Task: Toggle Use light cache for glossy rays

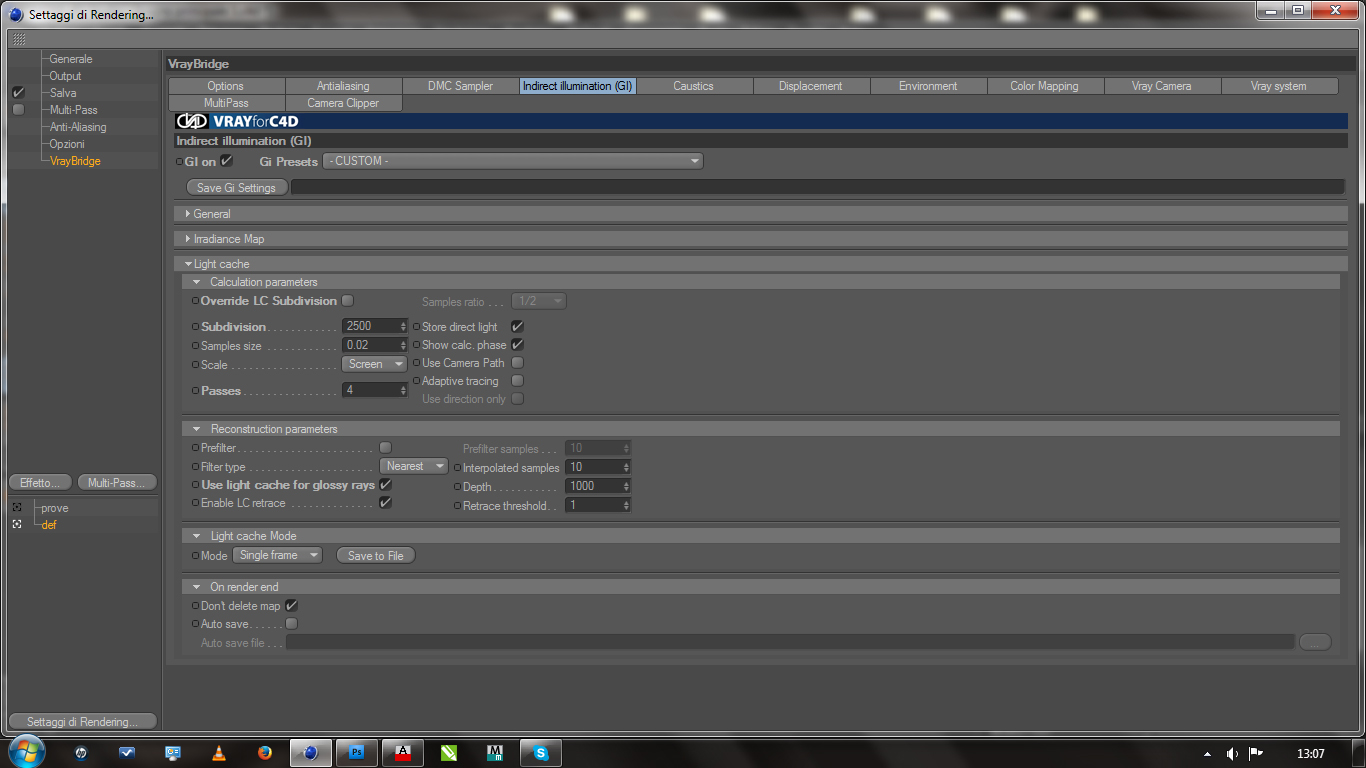Action: pos(386,485)
